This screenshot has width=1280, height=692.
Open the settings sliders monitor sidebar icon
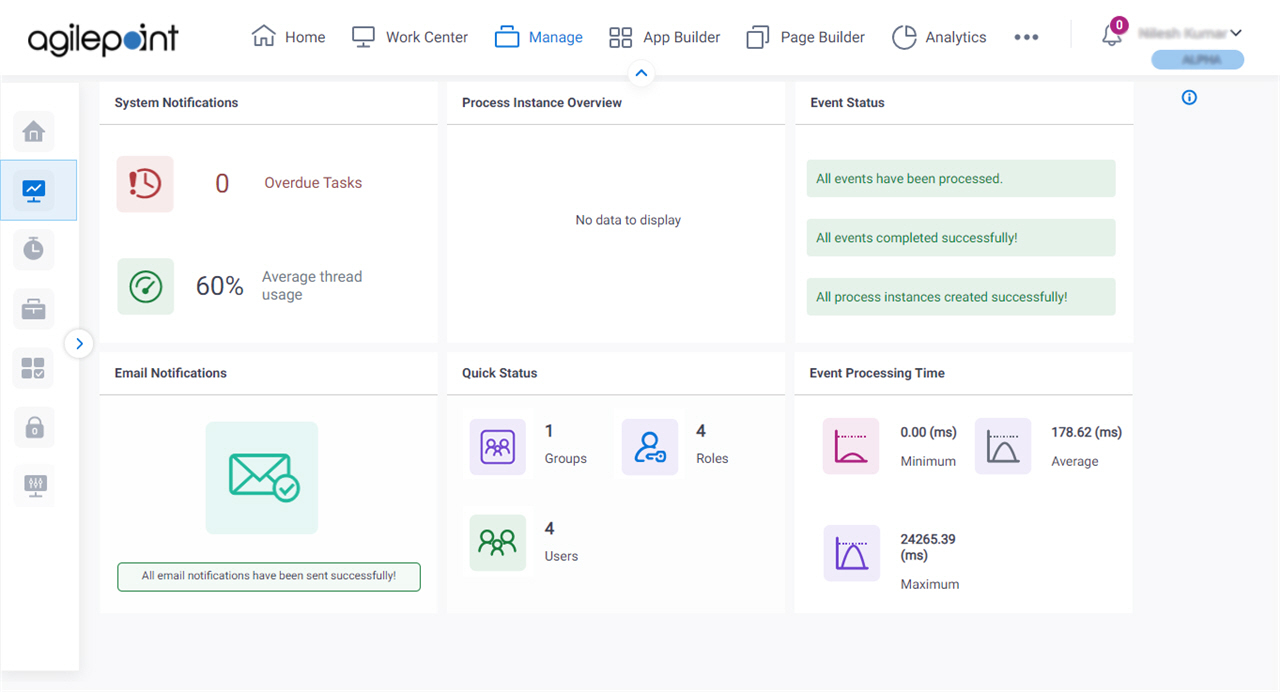pyautogui.click(x=34, y=486)
